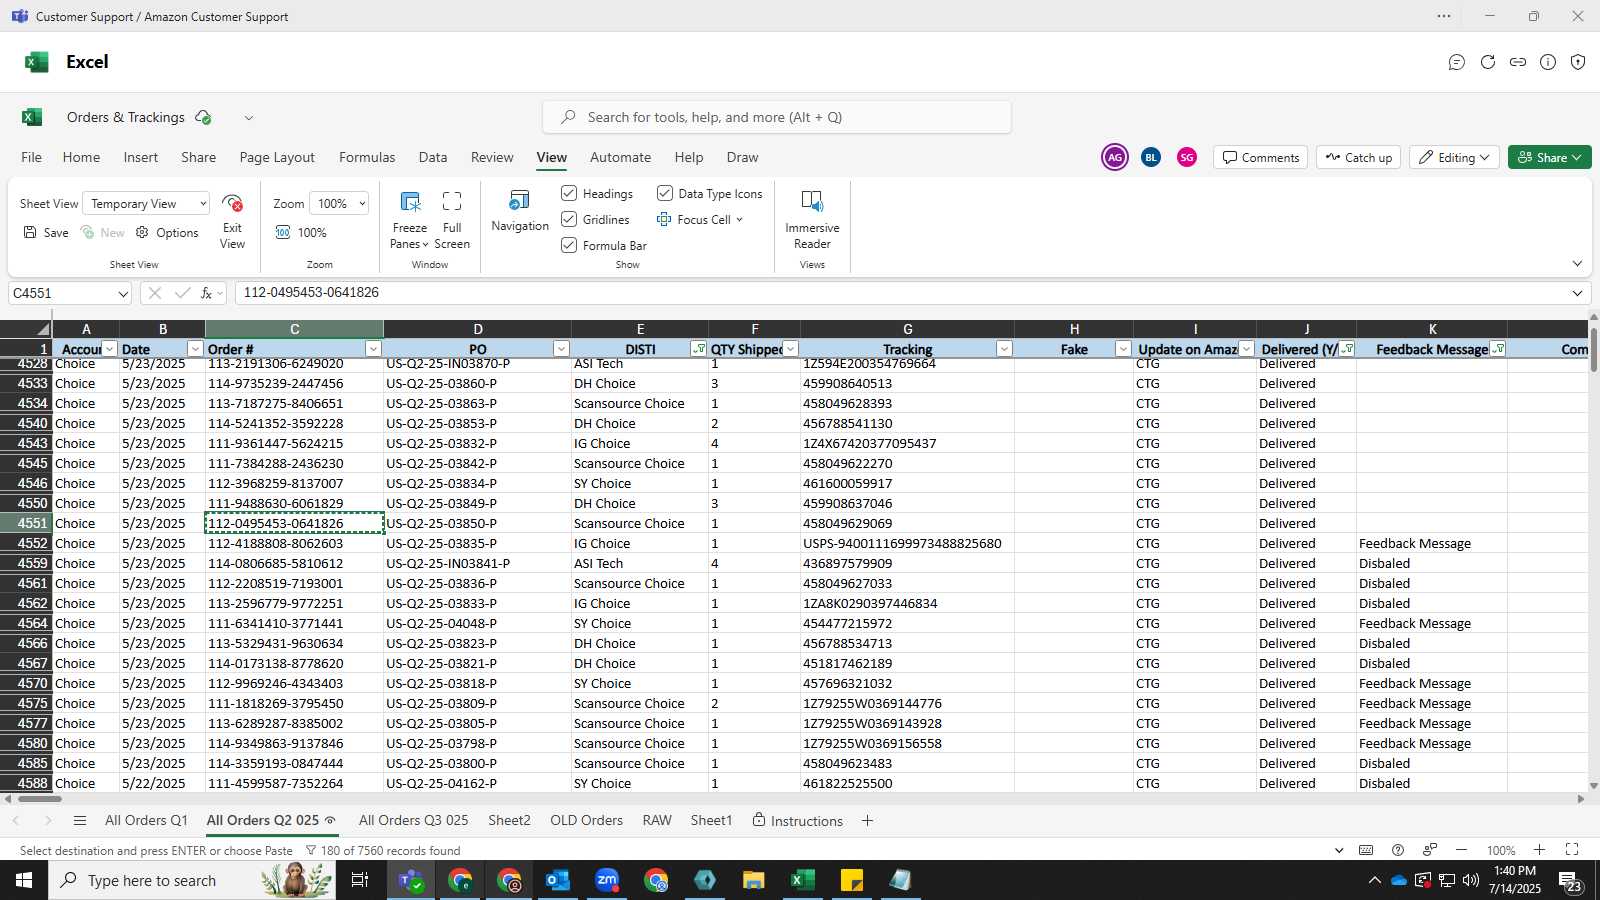Viewport: 1600px width, 900px height.
Task: Open the Data ribbon tab
Action: pos(433,157)
